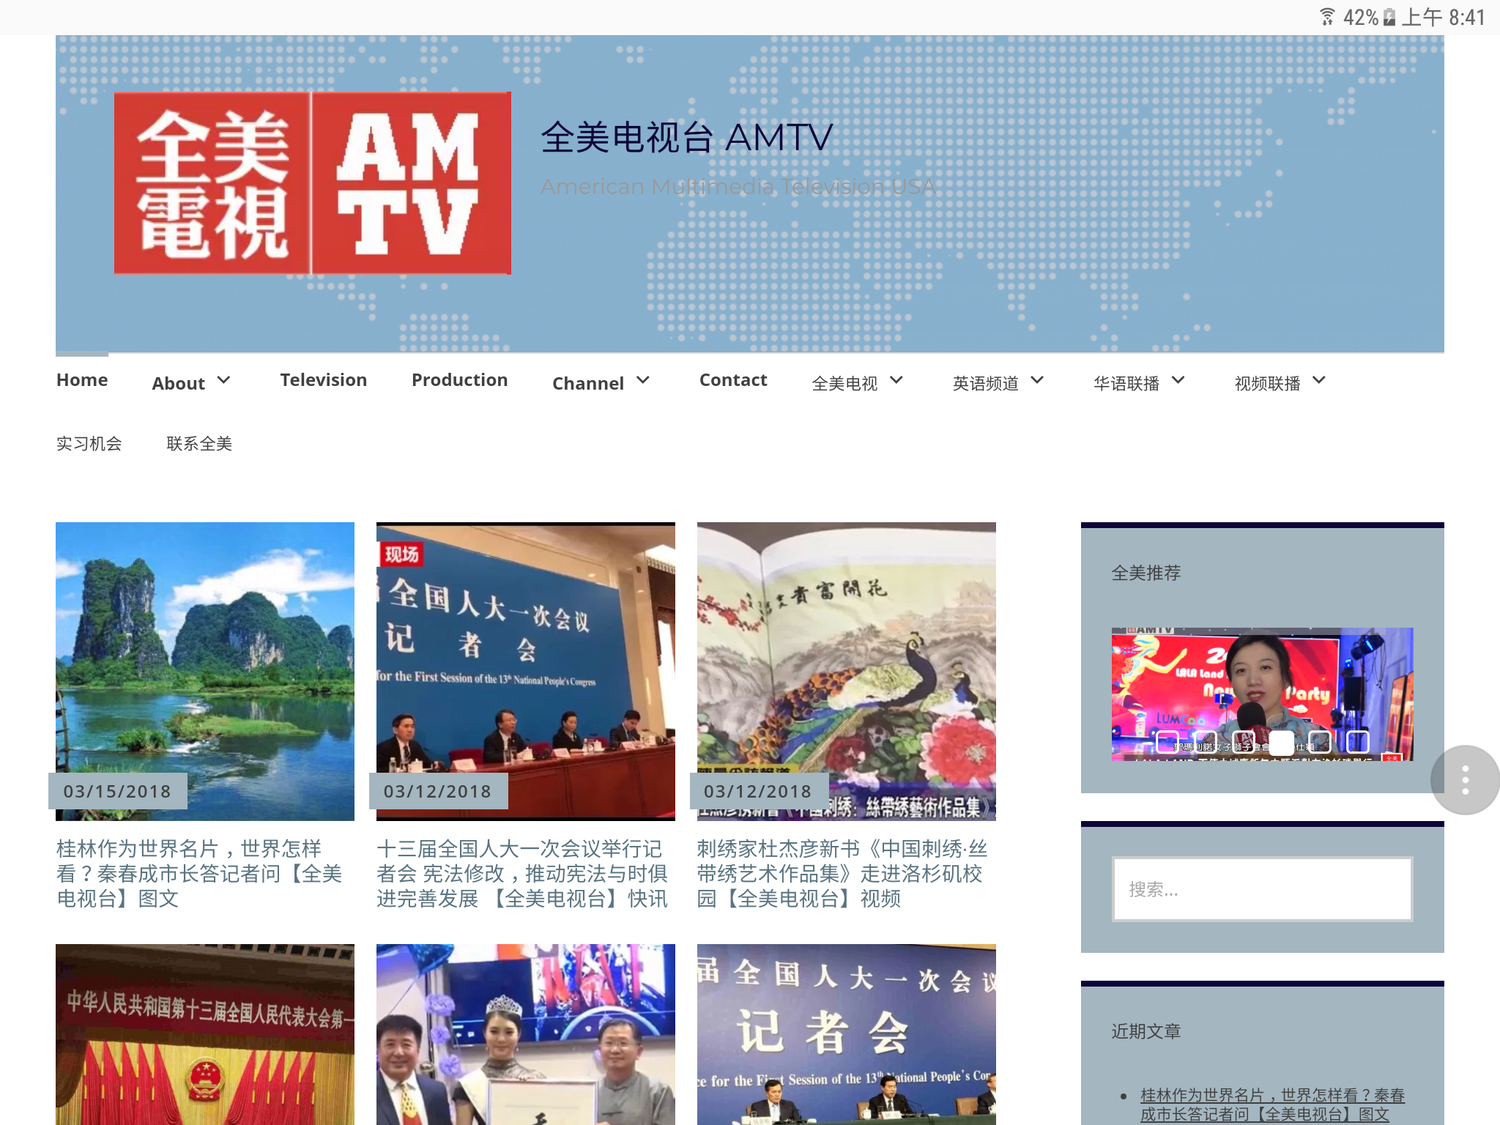
Task: Tap the 上午 8:41 clock in status bar
Action: (1443, 17)
